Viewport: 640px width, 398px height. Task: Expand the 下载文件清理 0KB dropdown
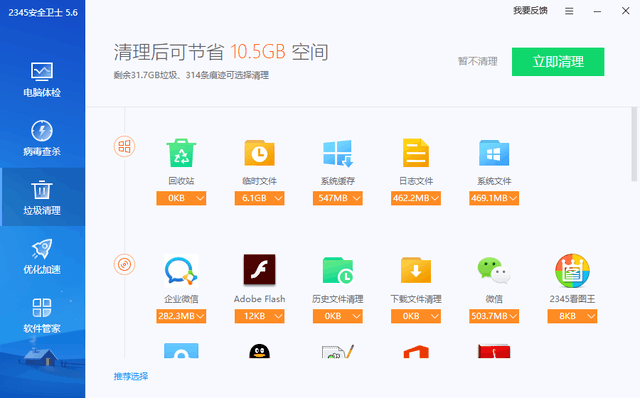click(416, 316)
